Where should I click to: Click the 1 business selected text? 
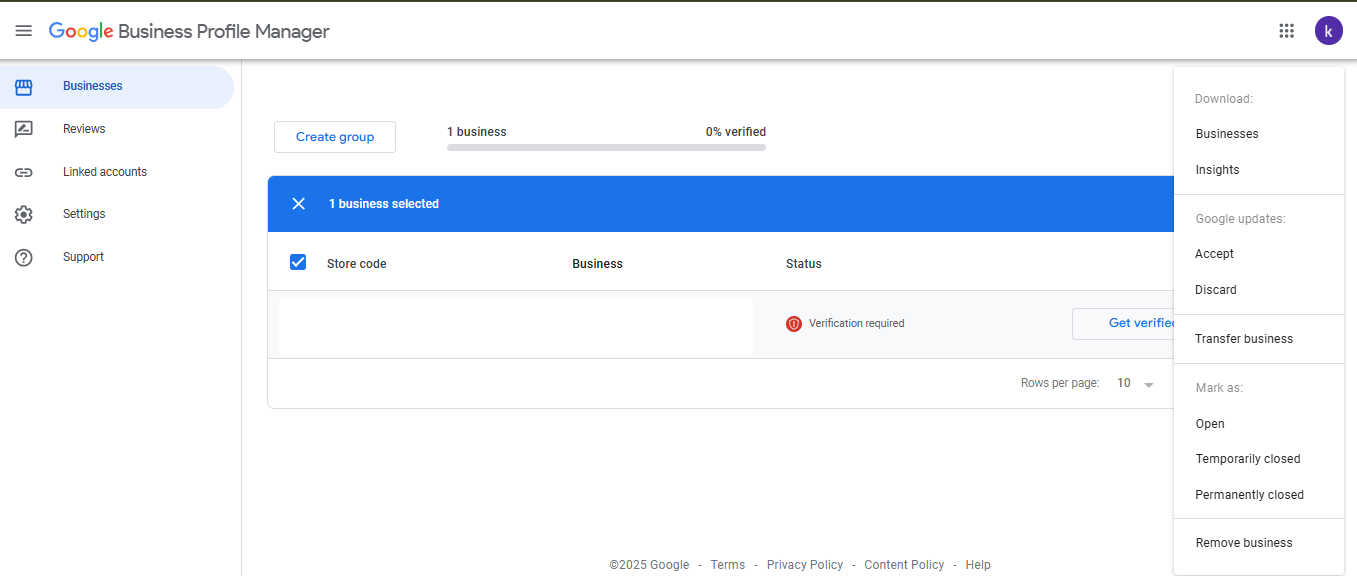[x=384, y=204]
